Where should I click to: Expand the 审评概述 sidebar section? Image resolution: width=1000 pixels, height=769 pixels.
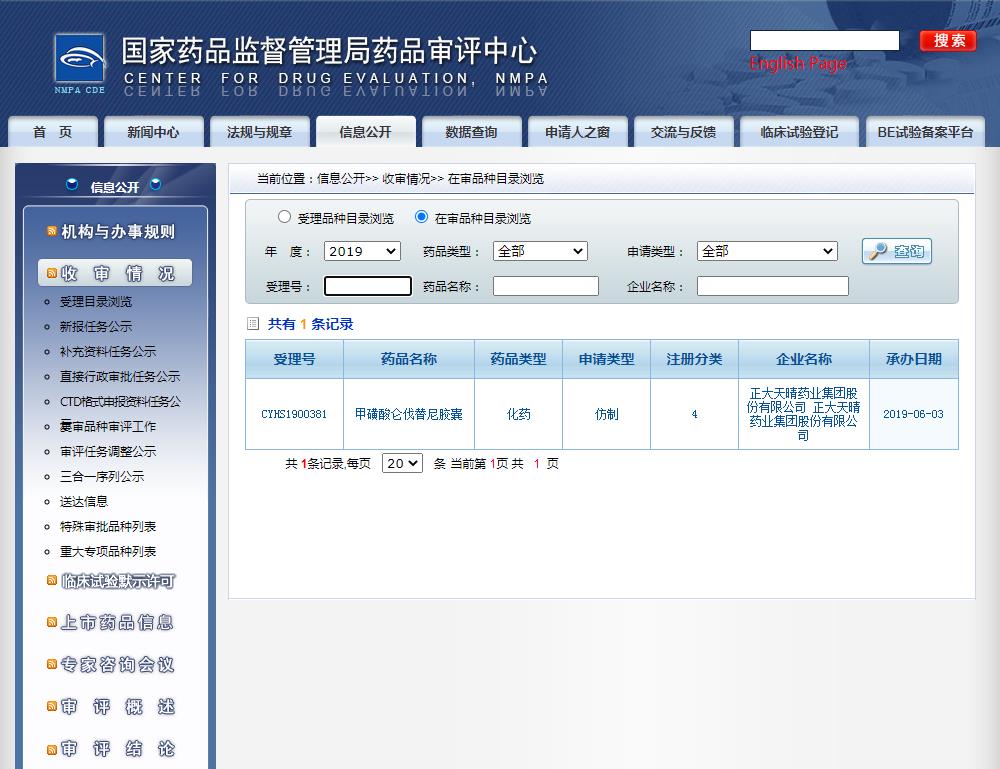coord(117,707)
